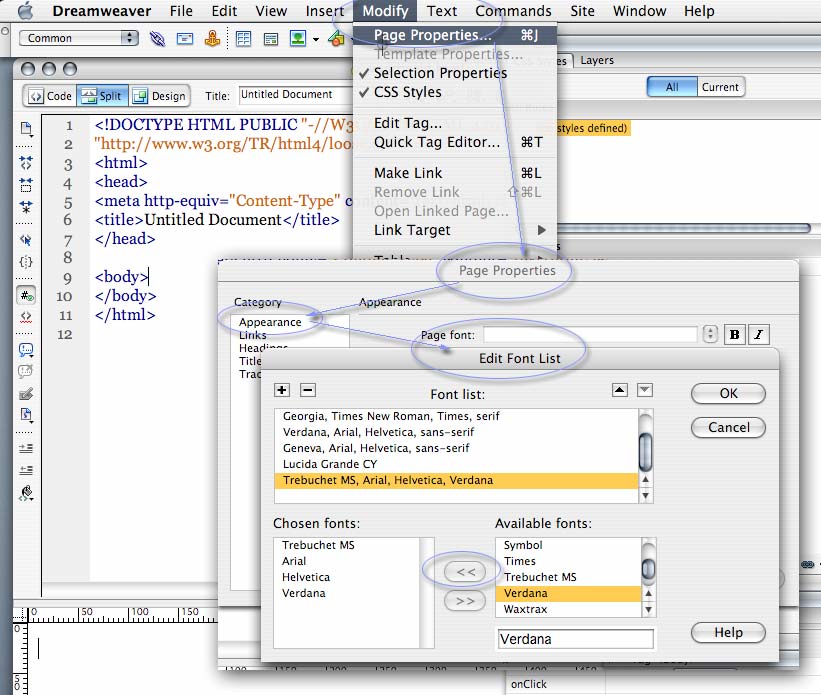The height and width of the screenshot is (695, 821).
Task: Show Current CSS selection mode
Action: pos(720,87)
